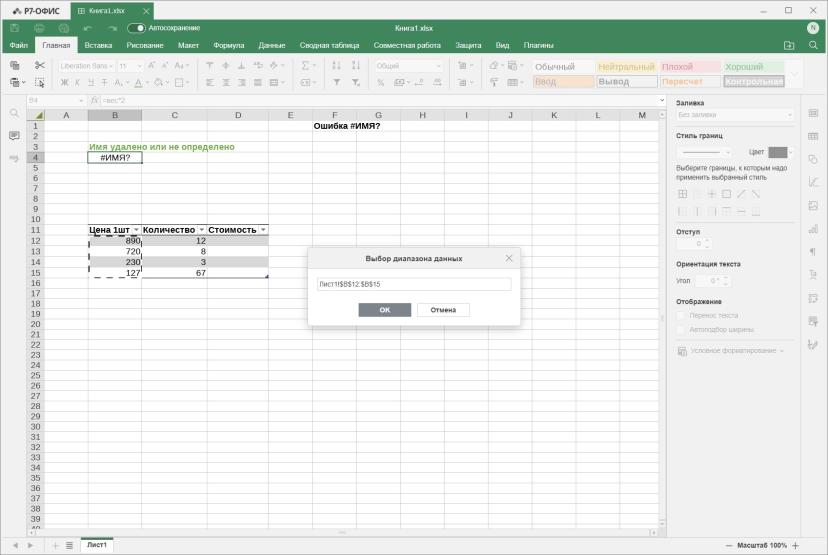Open Cell settings in the right sidebar
The image size is (828, 555).
[813, 113]
